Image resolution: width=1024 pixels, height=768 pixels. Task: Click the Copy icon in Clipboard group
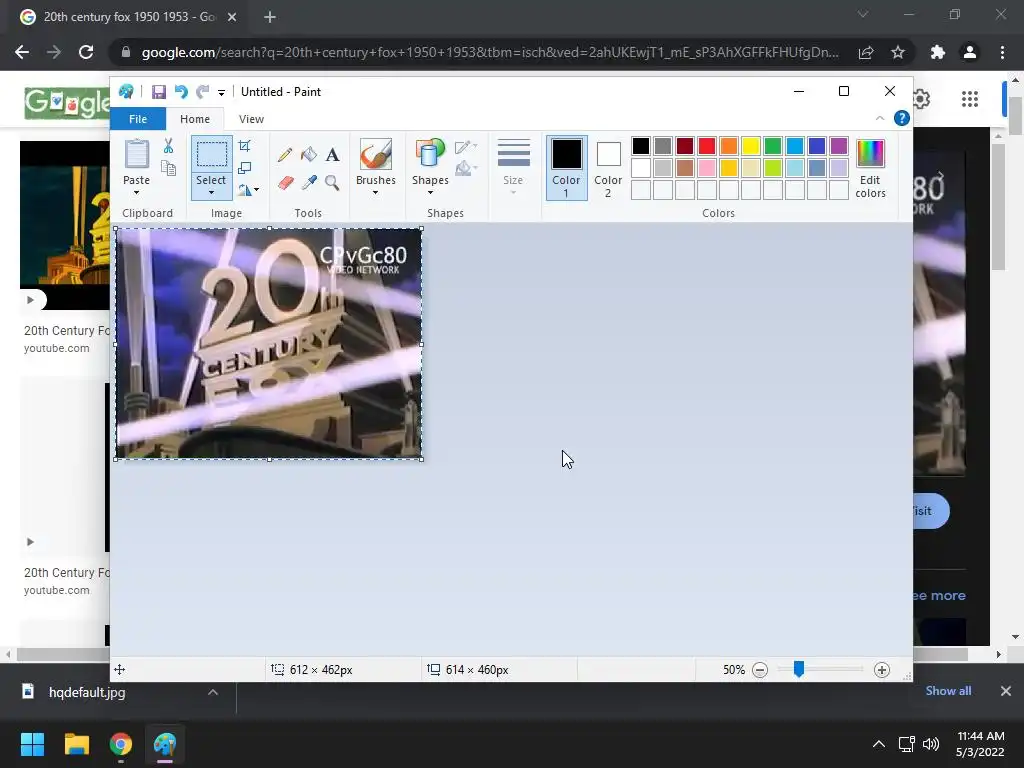[168, 169]
